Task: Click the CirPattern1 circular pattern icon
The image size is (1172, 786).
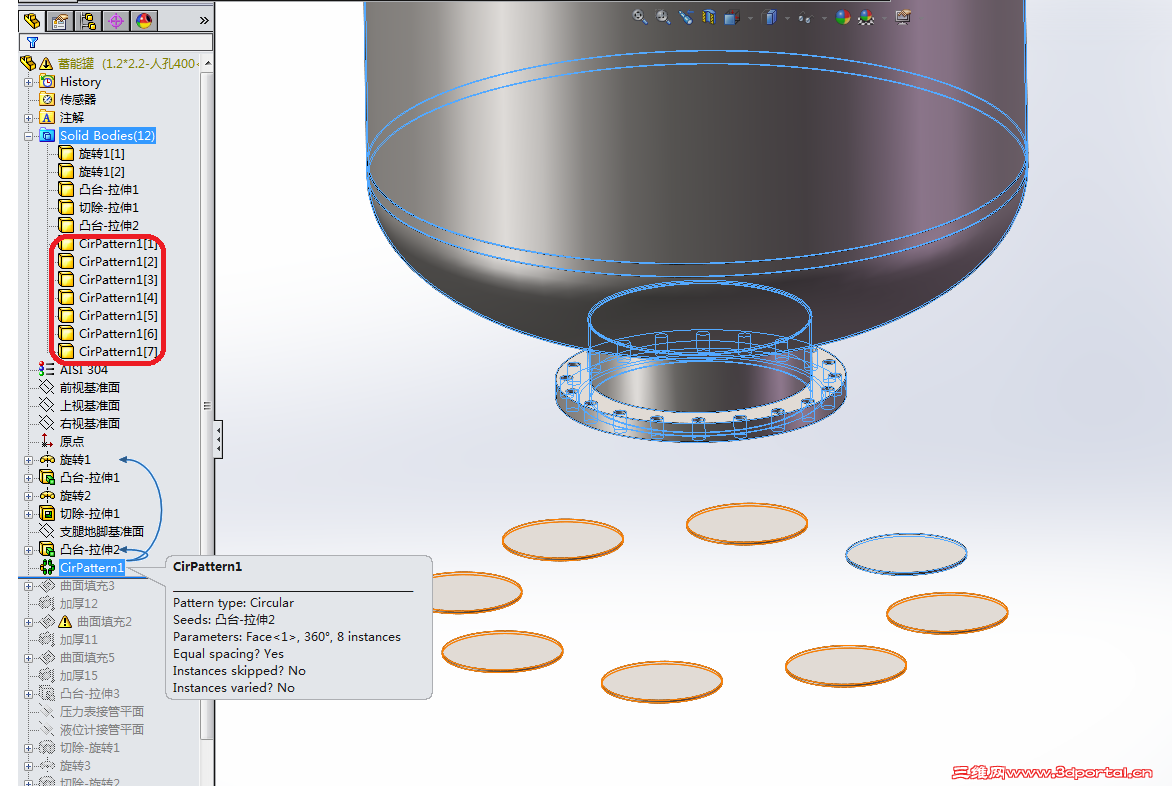Action: point(47,567)
